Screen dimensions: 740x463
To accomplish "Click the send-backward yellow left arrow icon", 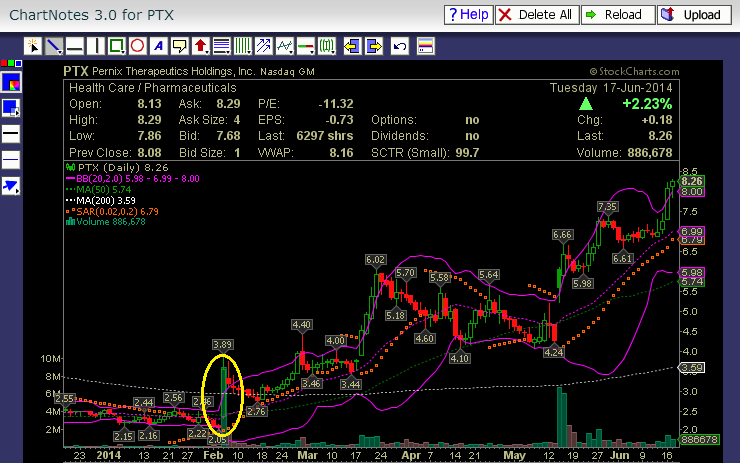I will [x=352, y=46].
